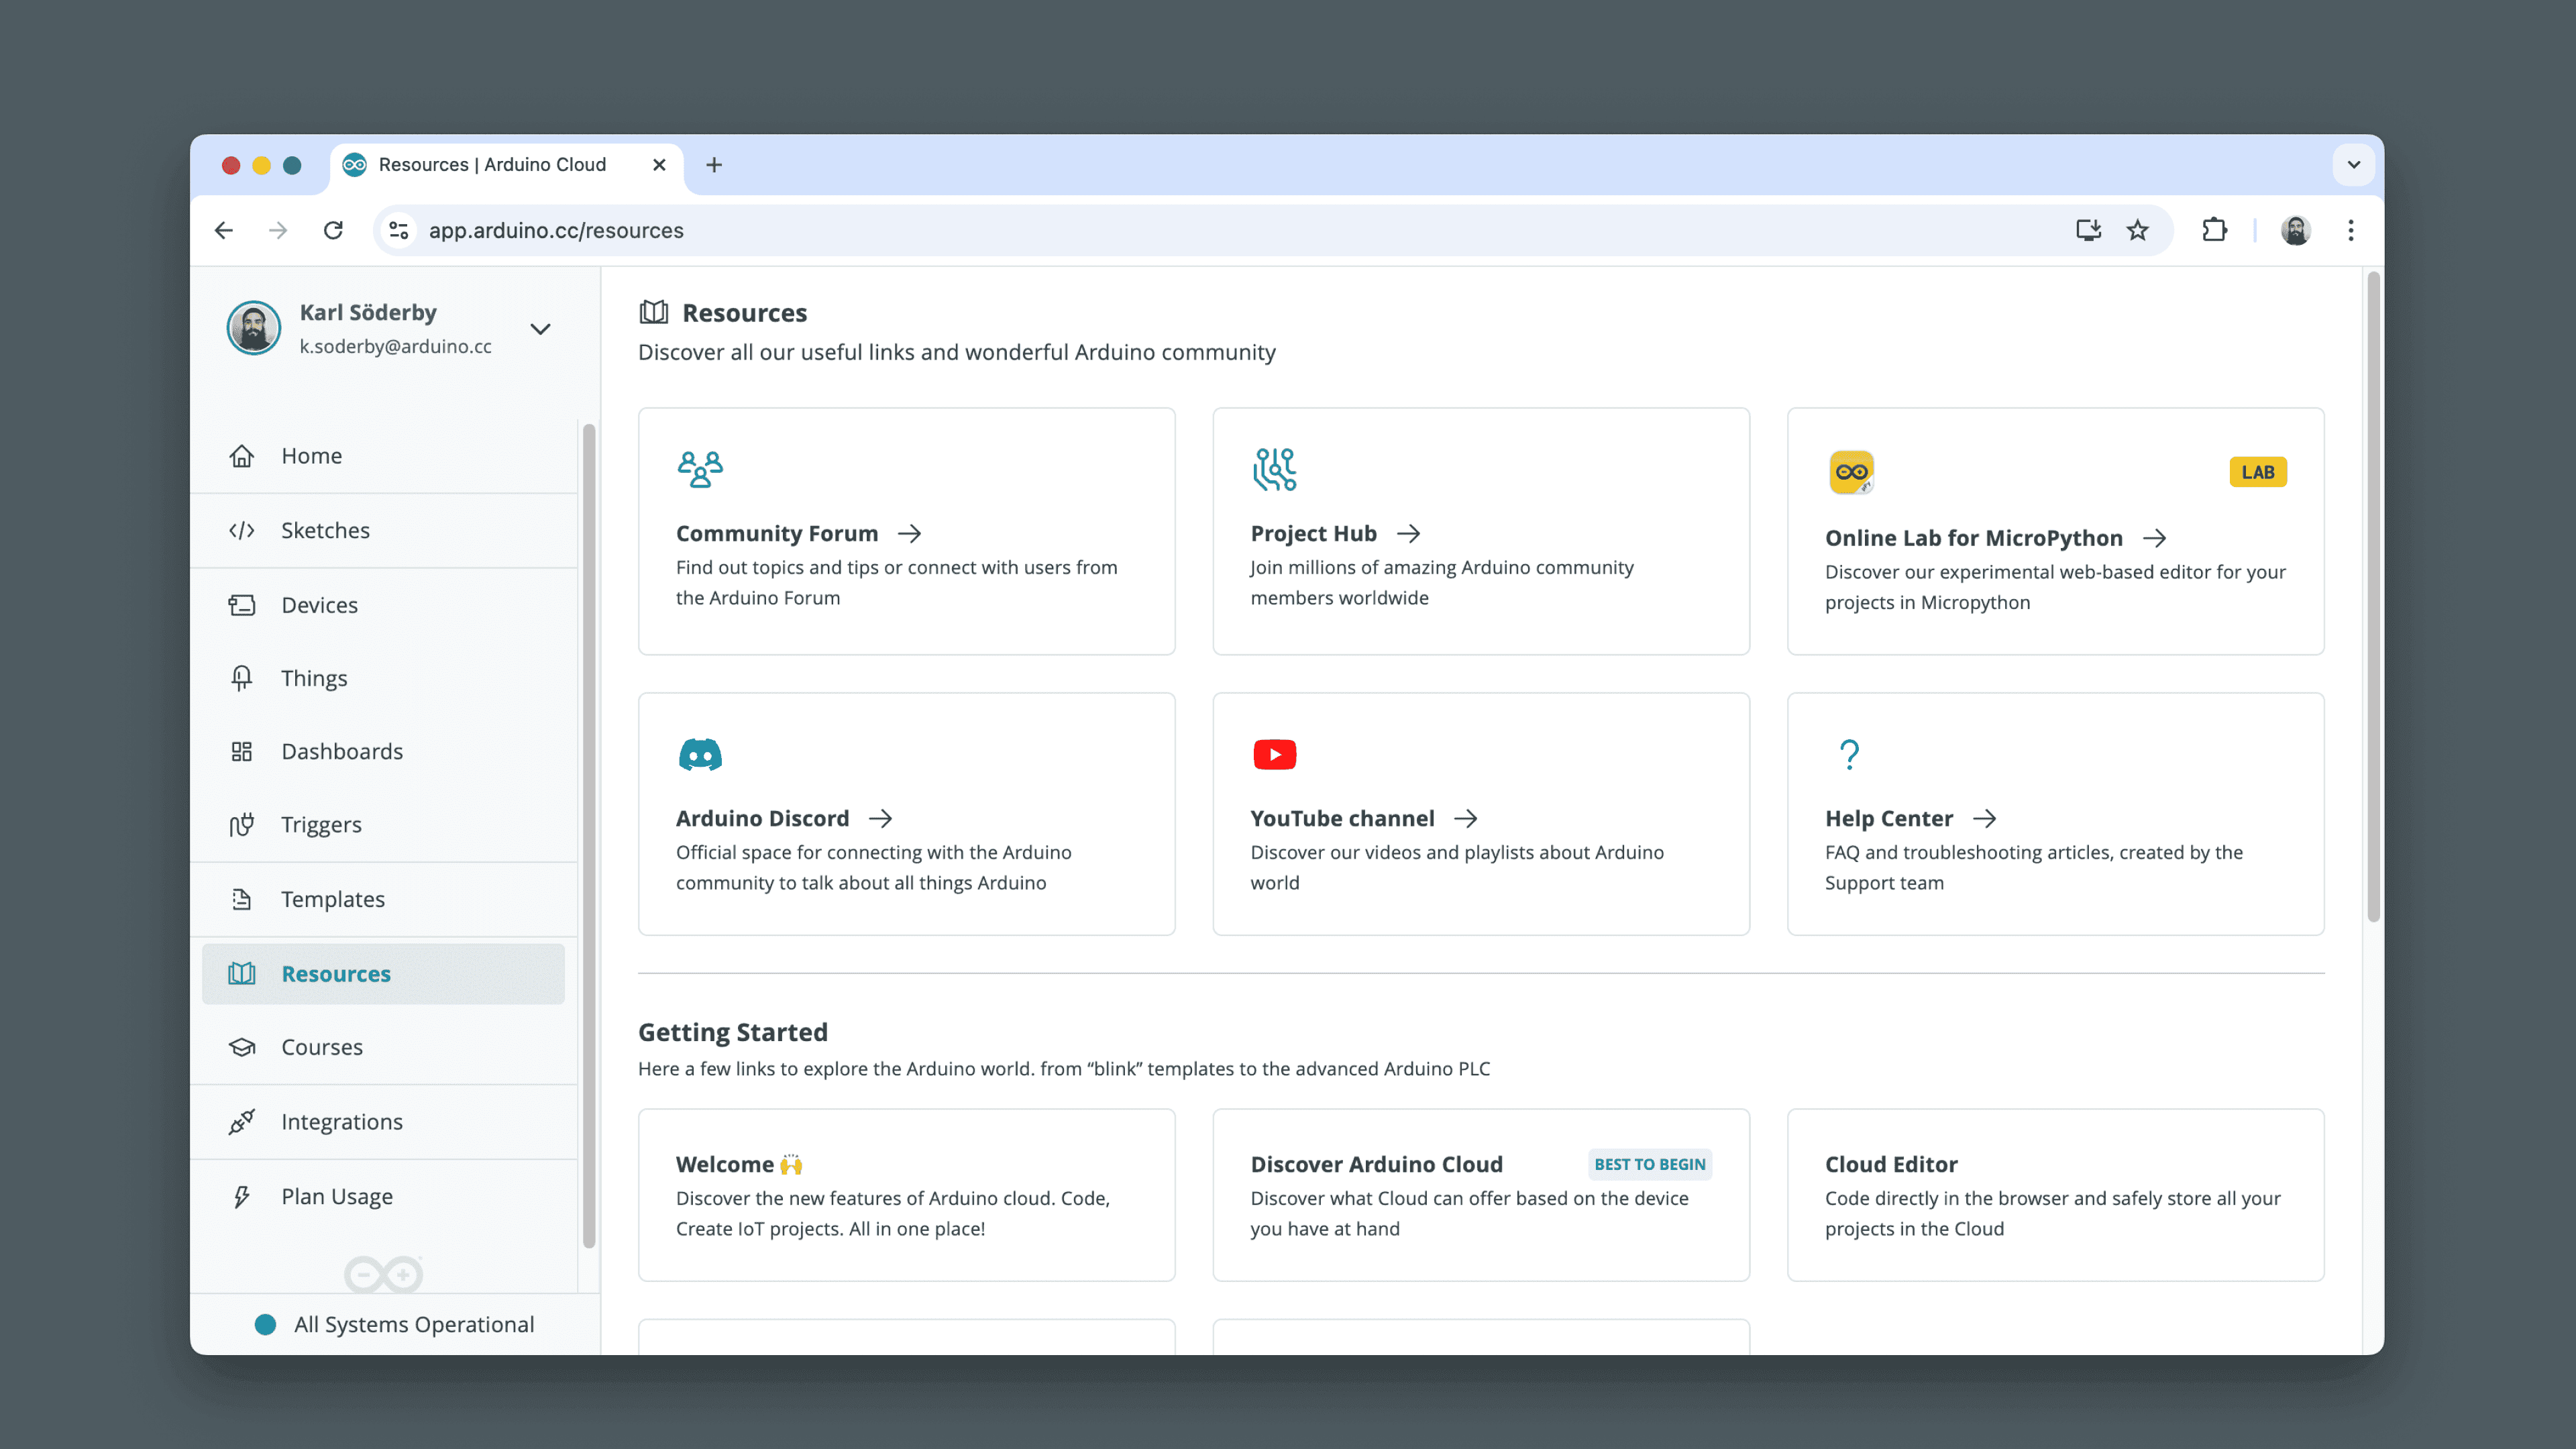Open Dashboards from the sidebar
Screen dimensions: 2576x1449
pos(341,751)
